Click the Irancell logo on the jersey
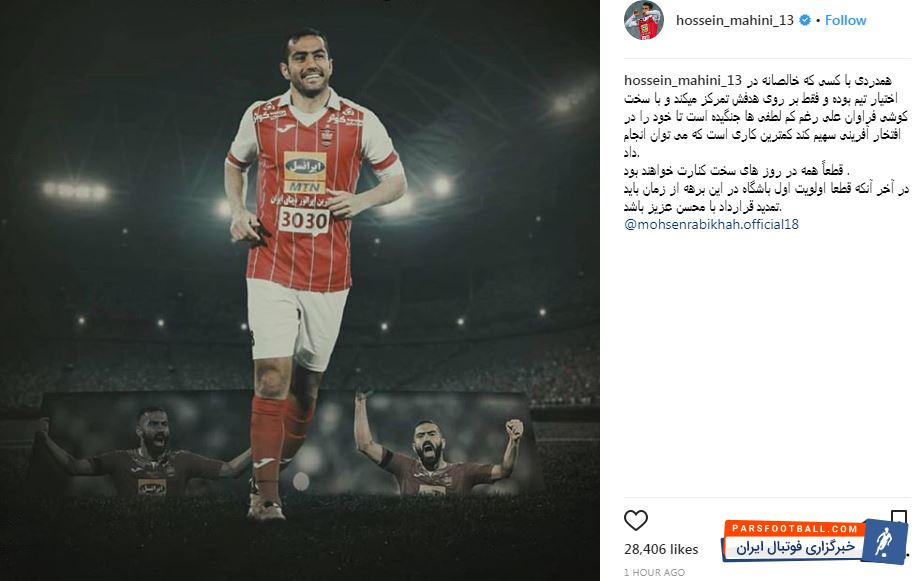Viewport: 924px width, 581px height. click(305, 166)
